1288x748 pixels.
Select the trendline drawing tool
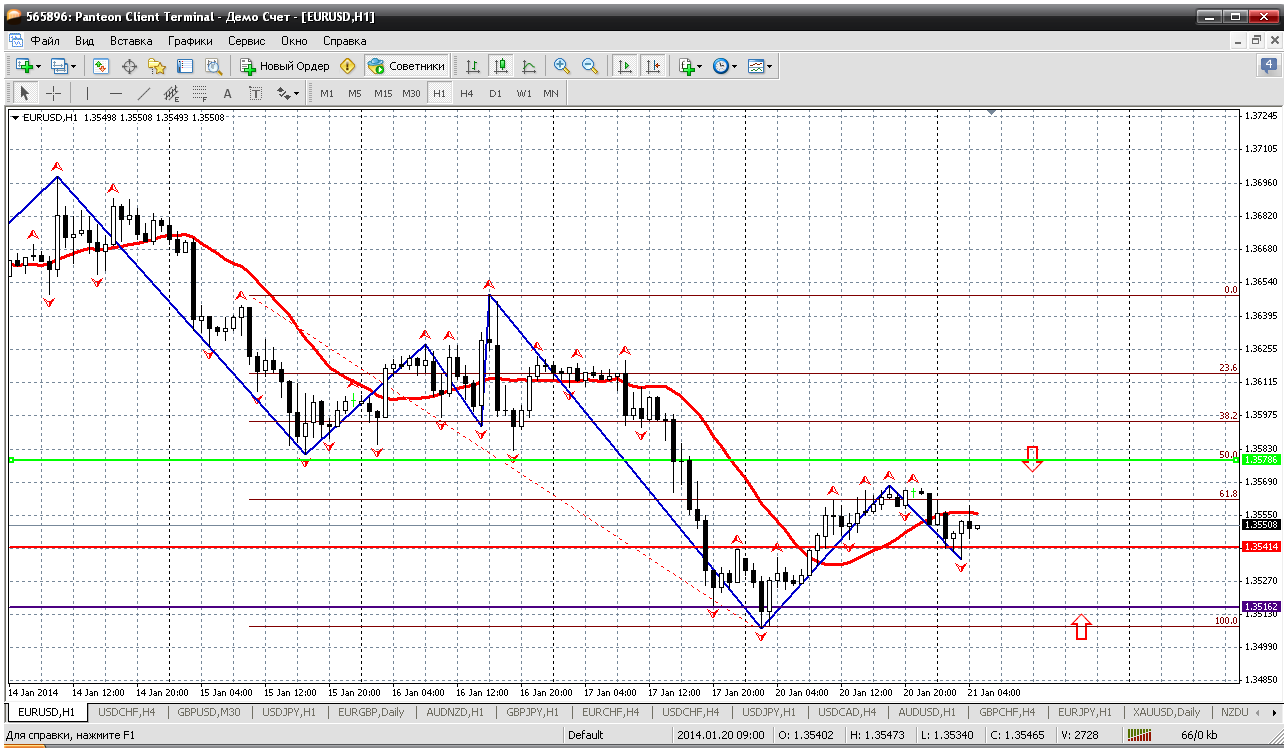(x=144, y=93)
